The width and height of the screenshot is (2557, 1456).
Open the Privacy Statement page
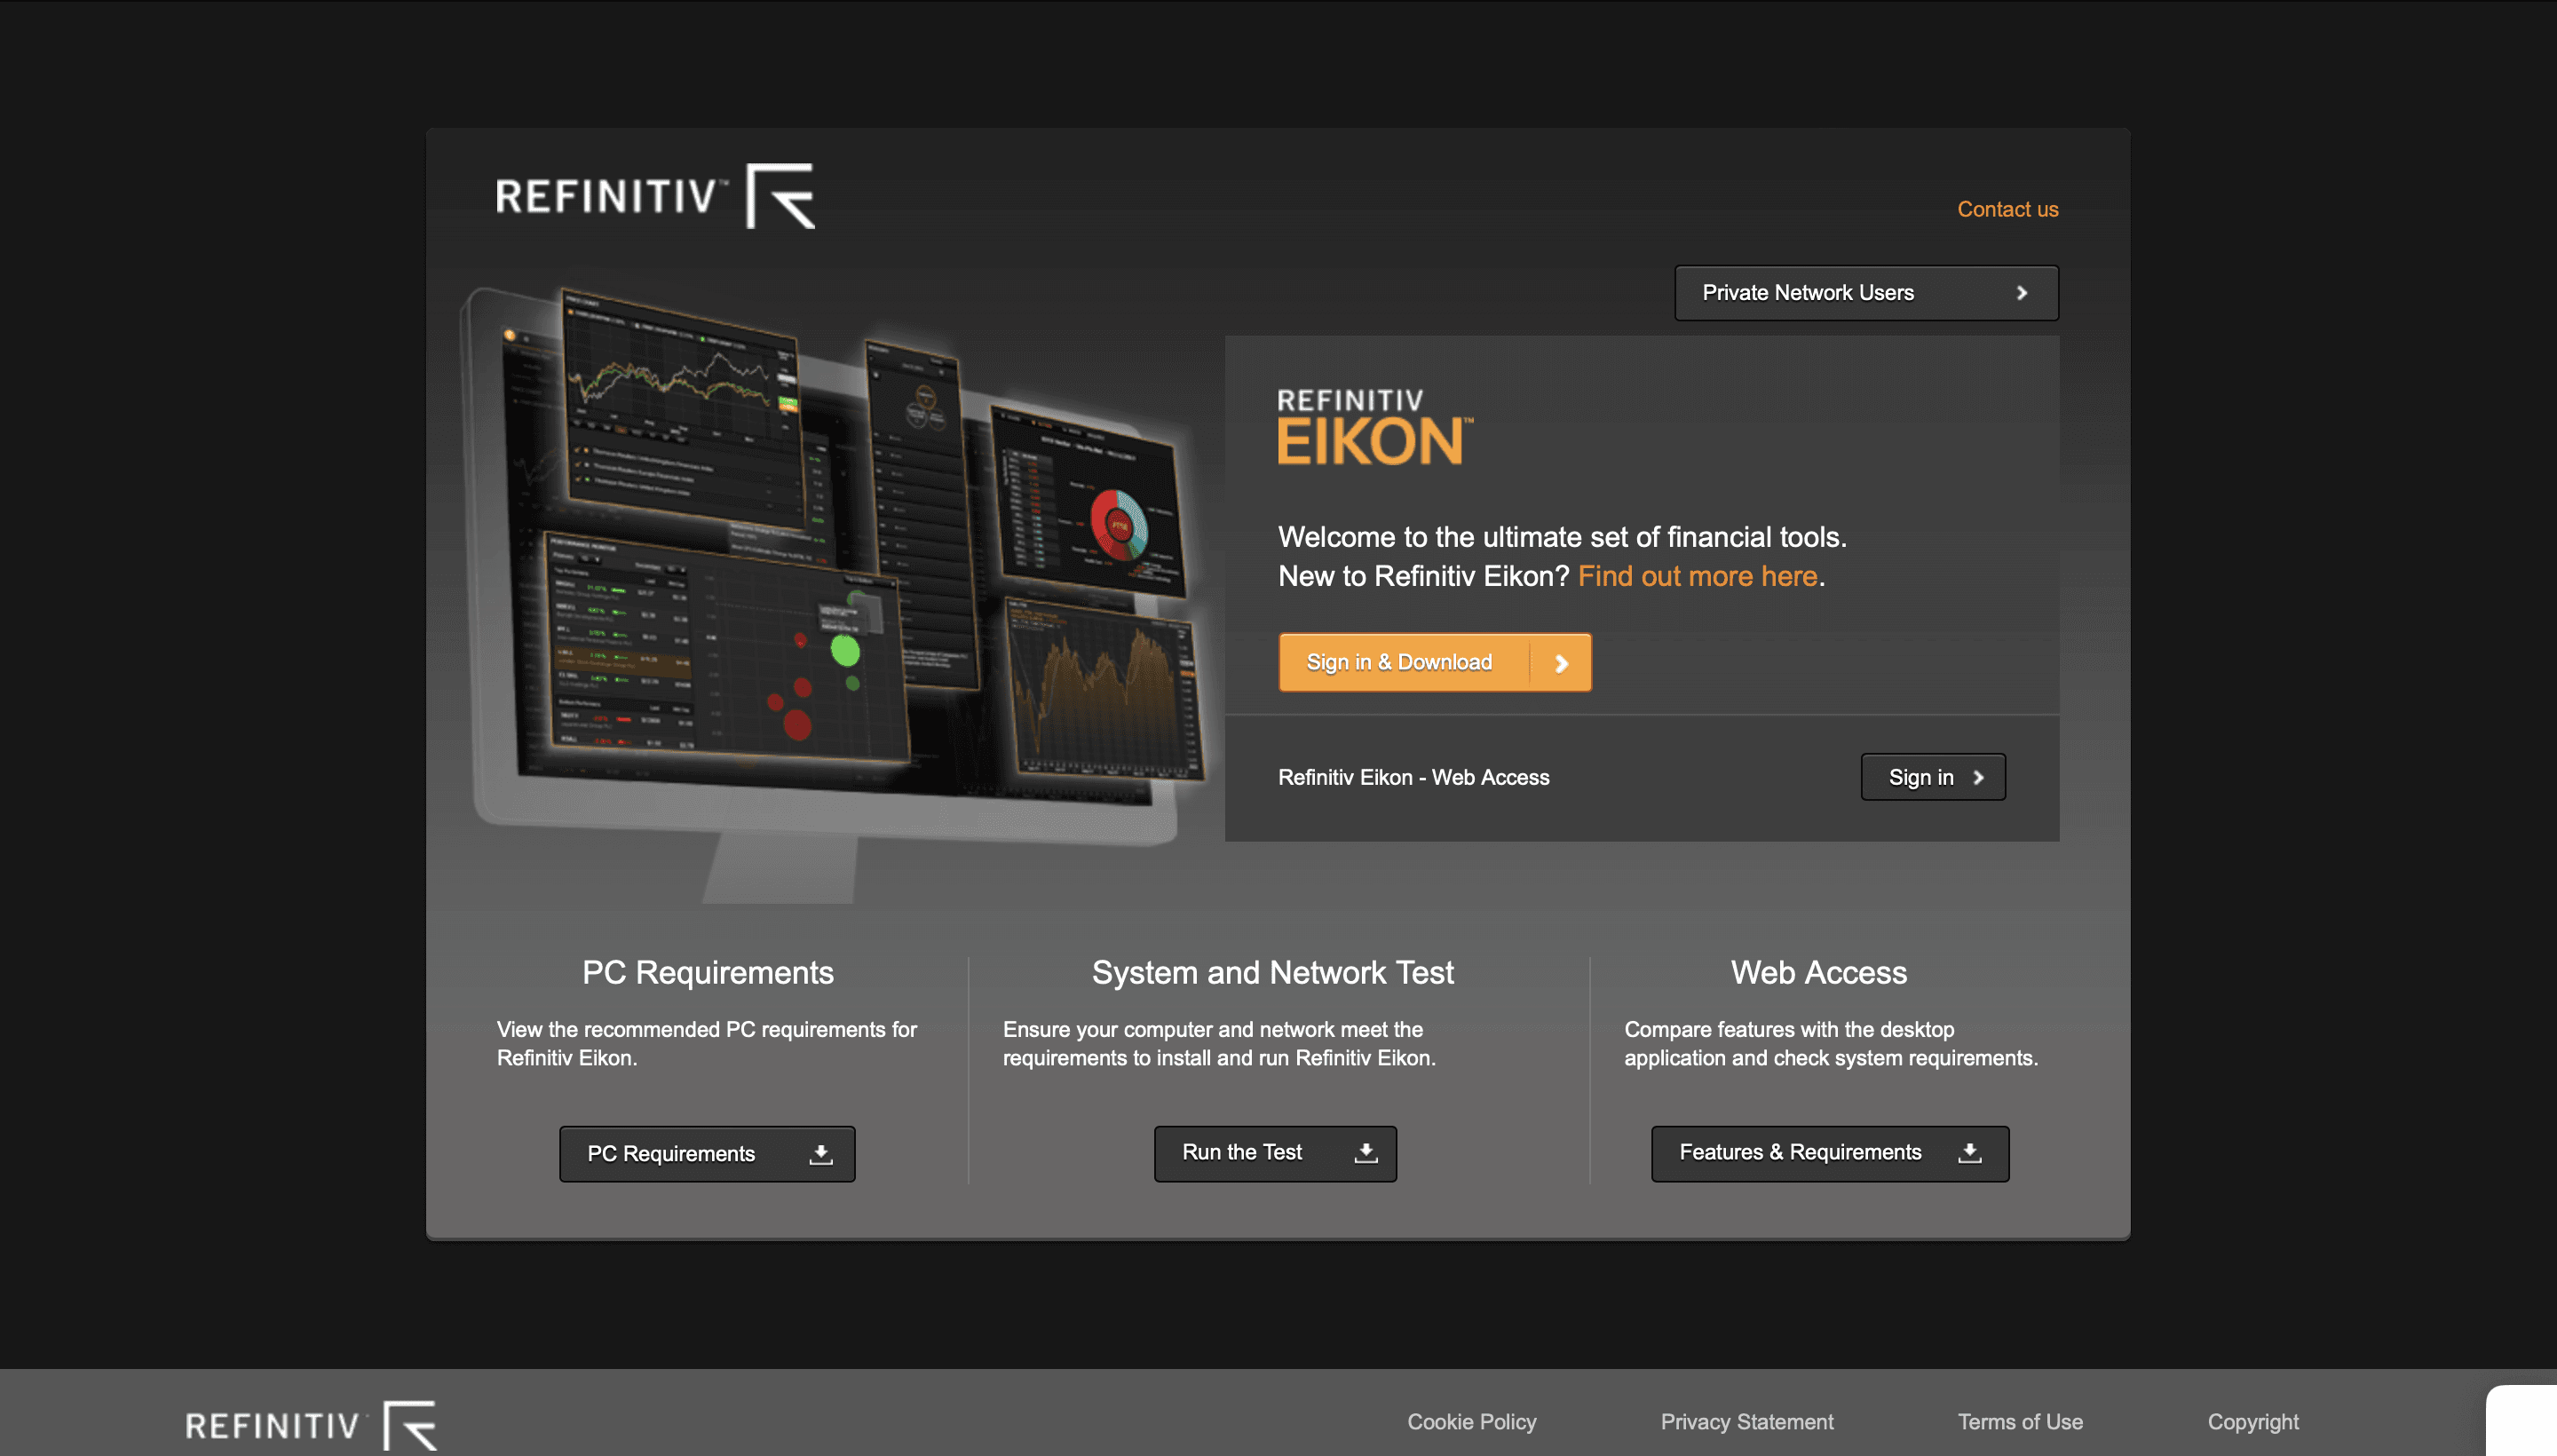click(1746, 1421)
